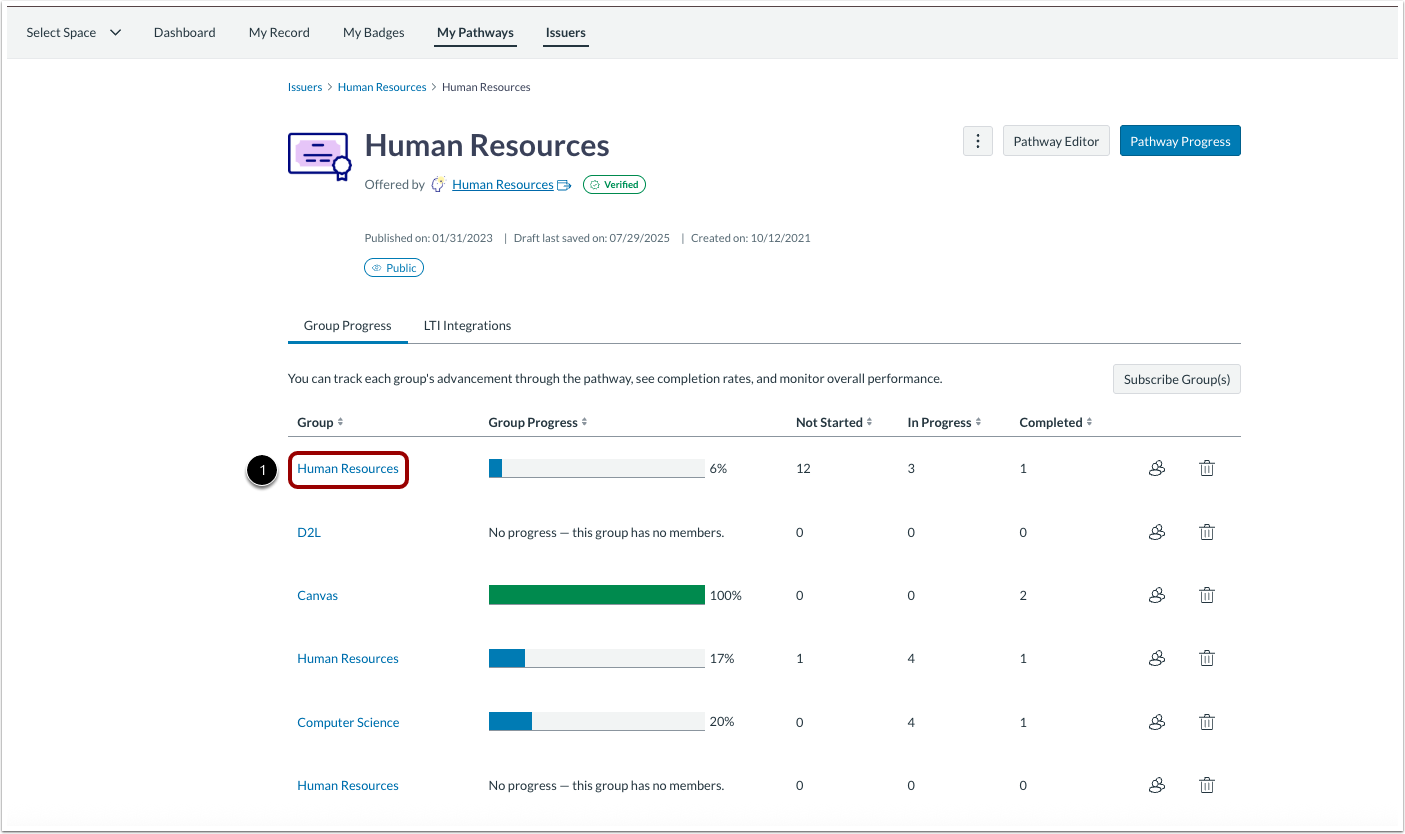This screenshot has width=1405, height=834.
Task: Click the trash icon in the Canvas row
Action: [1206, 595]
